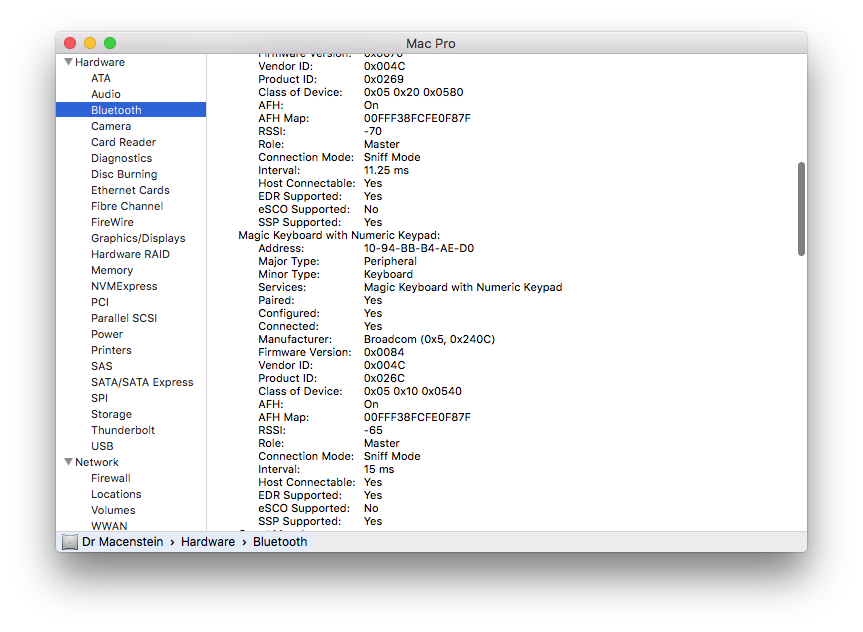Select Audio in the sidebar
This screenshot has width=863, height=632.
tap(106, 94)
